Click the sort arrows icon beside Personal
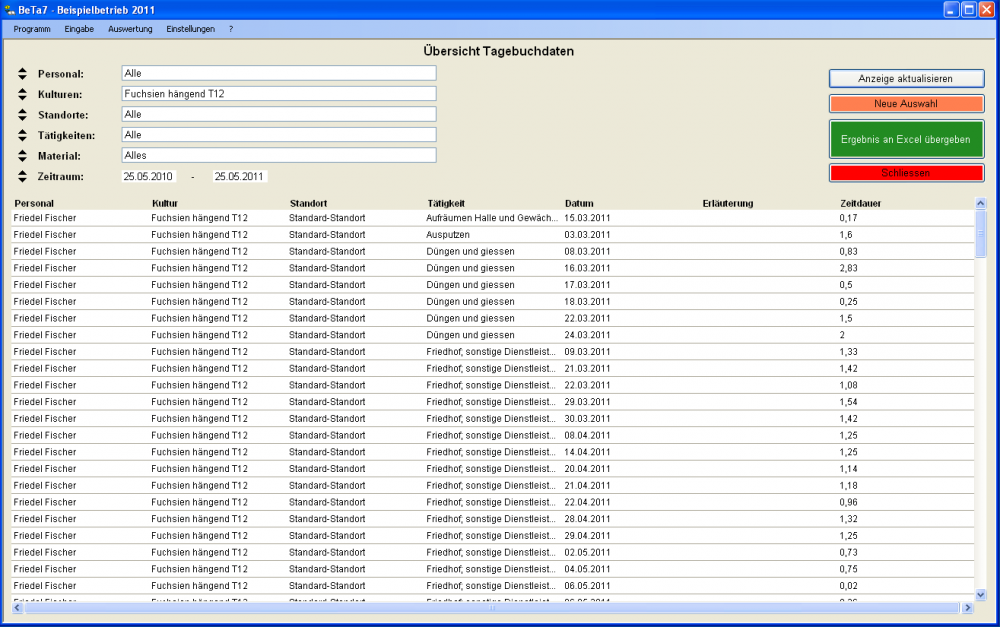This screenshot has height=627, width=1000. 23,74
